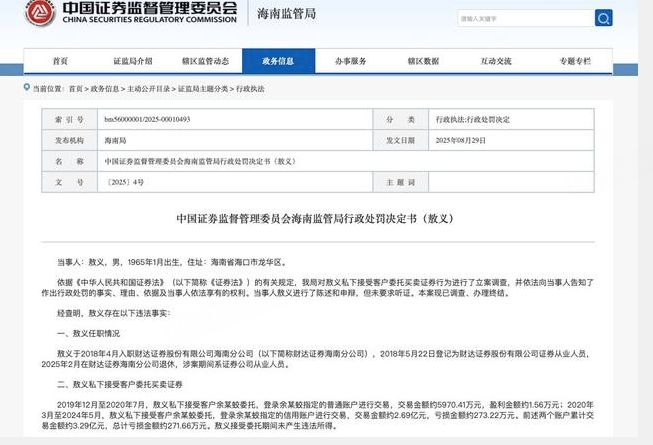Click the 政务信息 breadcrumb link

tap(105, 88)
